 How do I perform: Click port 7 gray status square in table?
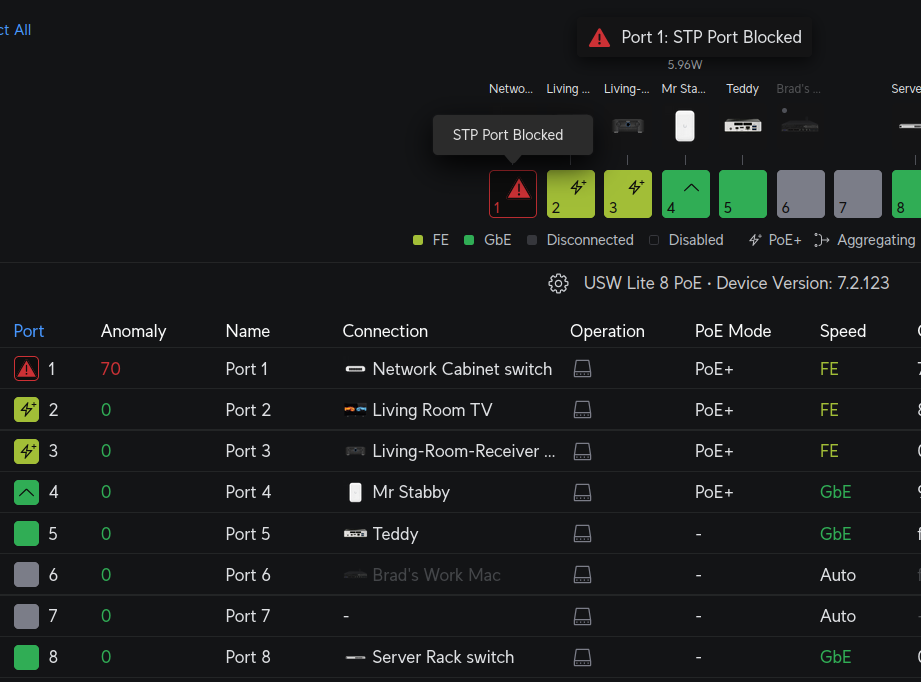26,616
